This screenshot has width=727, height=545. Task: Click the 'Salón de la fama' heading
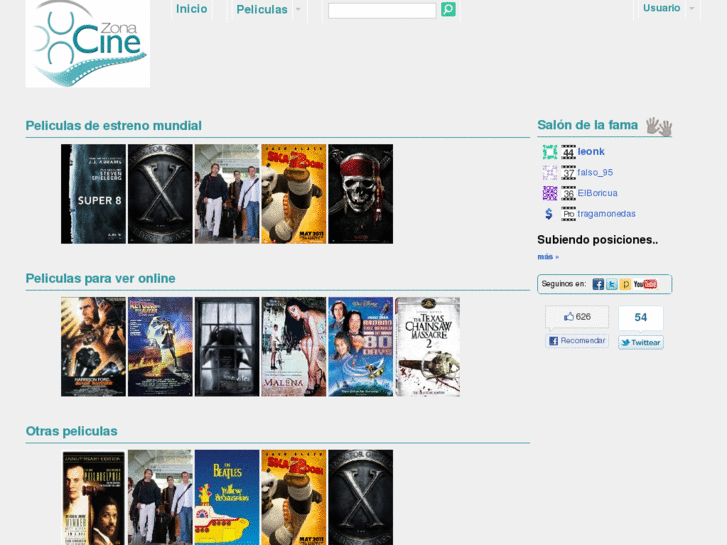click(x=587, y=125)
